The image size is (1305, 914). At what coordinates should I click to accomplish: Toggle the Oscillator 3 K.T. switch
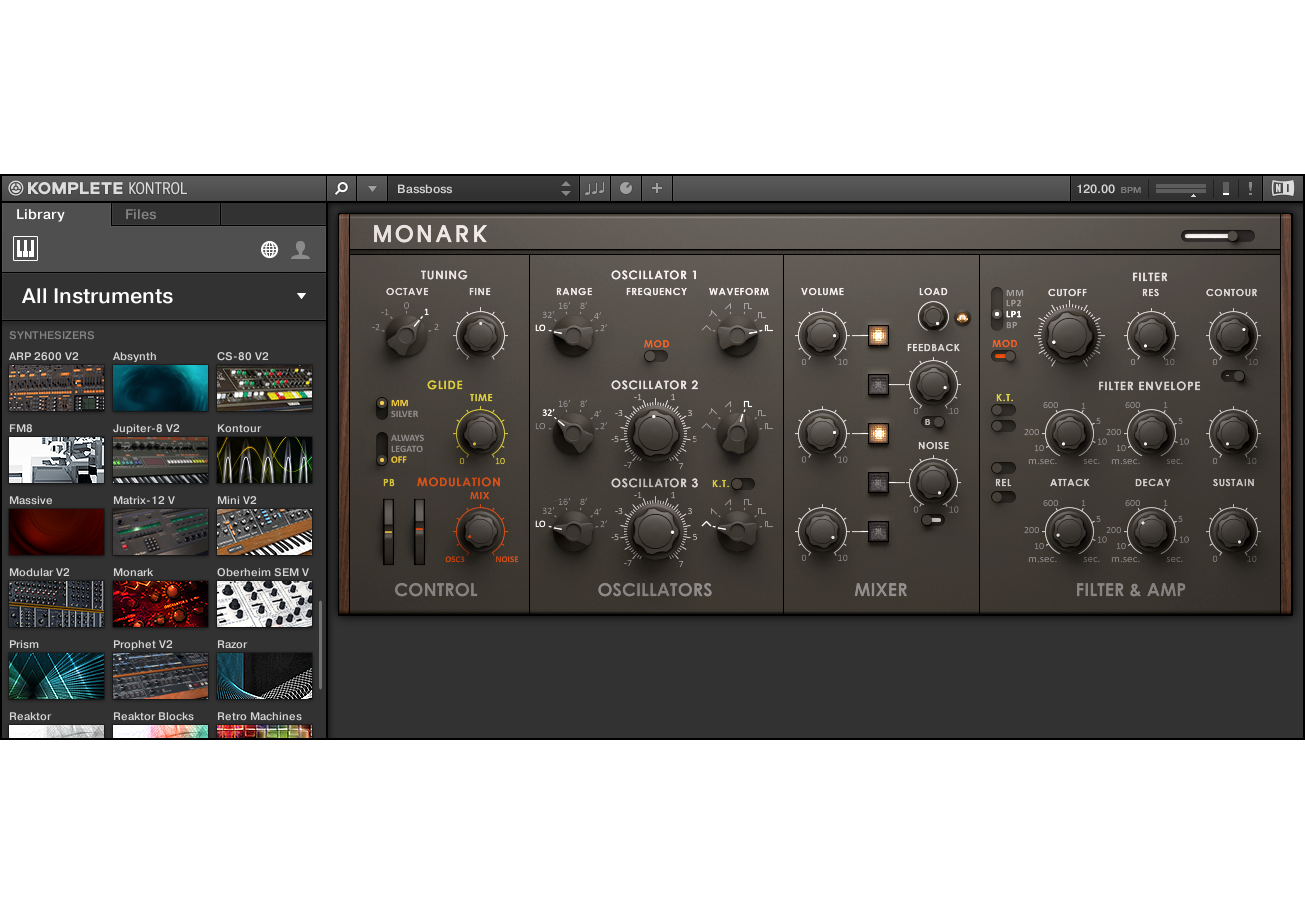click(x=742, y=484)
